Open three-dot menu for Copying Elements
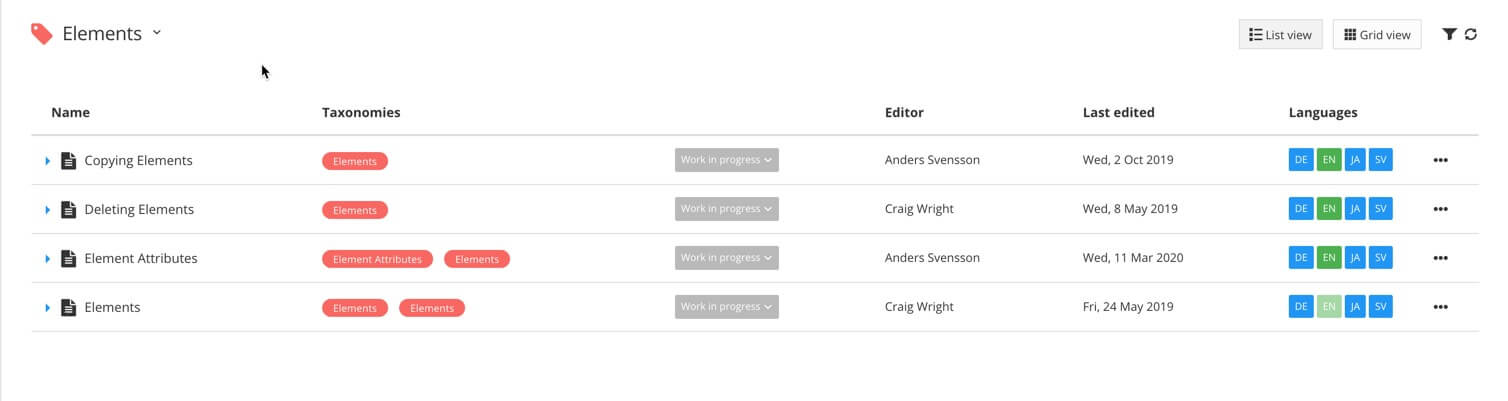 (x=1440, y=160)
